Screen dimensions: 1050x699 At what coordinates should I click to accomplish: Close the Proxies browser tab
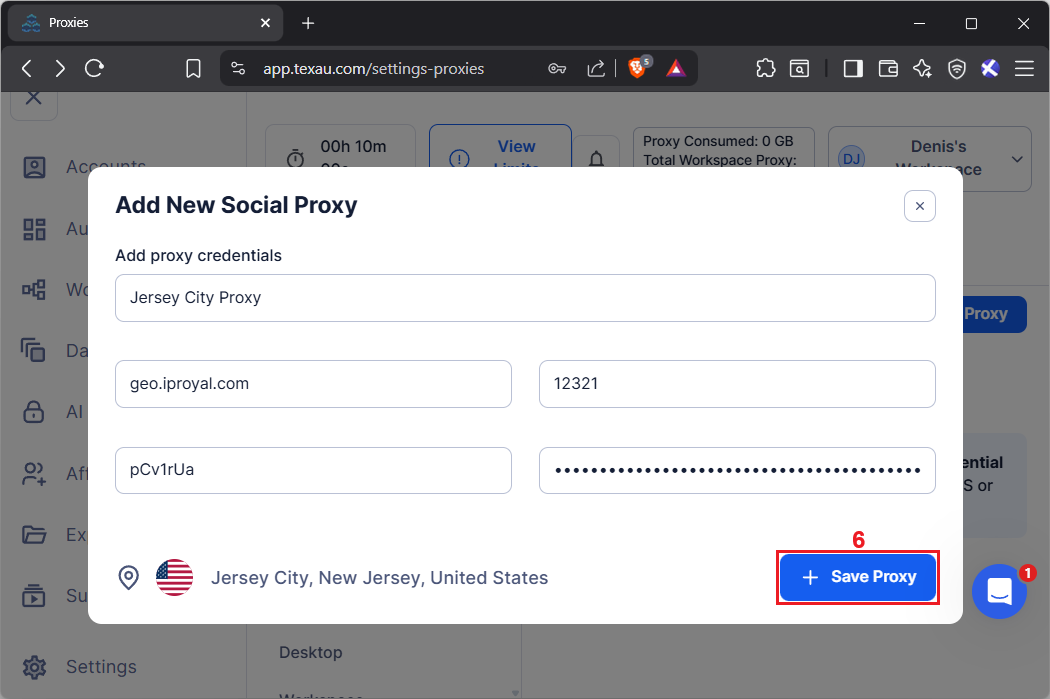[x=265, y=23]
